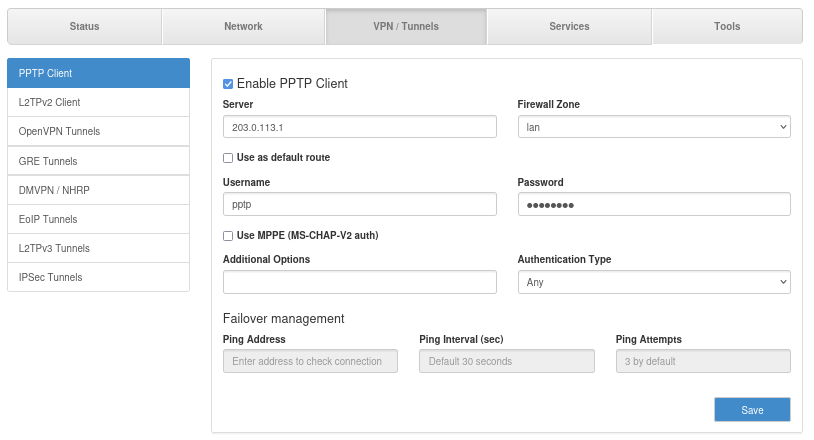Open DMVPN / NHRP settings
Image resolution: width=814 pixels, height=440 pixels.
point(98,190)
